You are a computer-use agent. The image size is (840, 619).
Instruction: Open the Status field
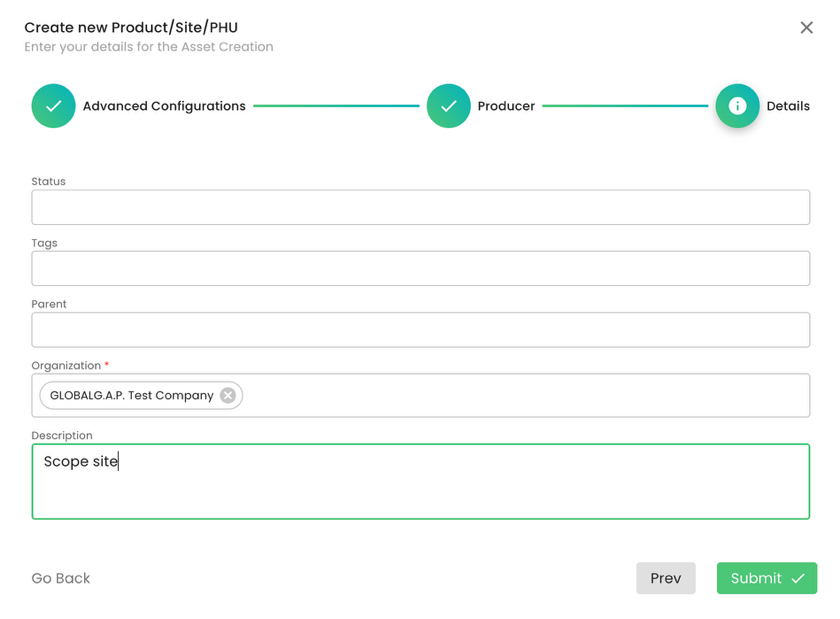pyautogui.click(x=420, y=208)
